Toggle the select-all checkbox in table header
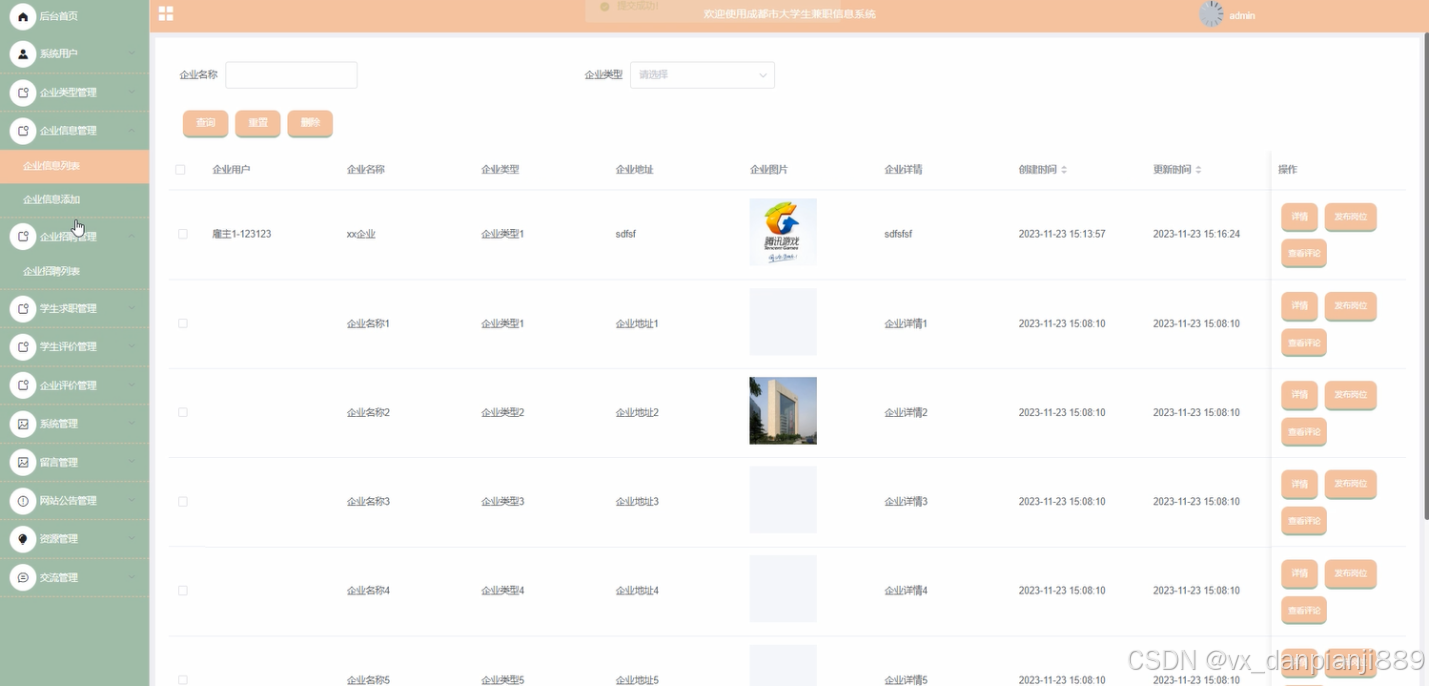This screenshot has height=686, width=1429. [180, 170]
